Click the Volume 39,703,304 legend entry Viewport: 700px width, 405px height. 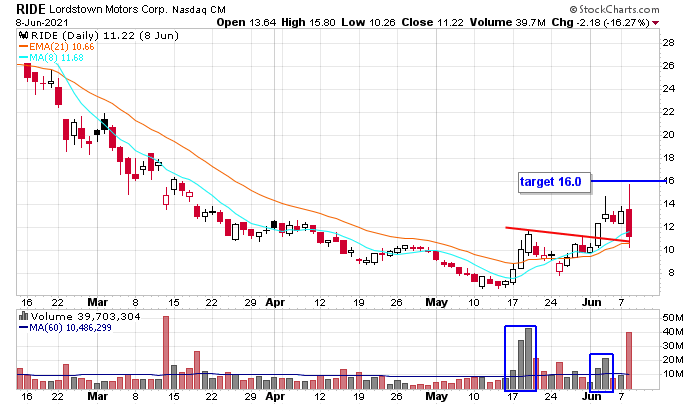[85, 317]
